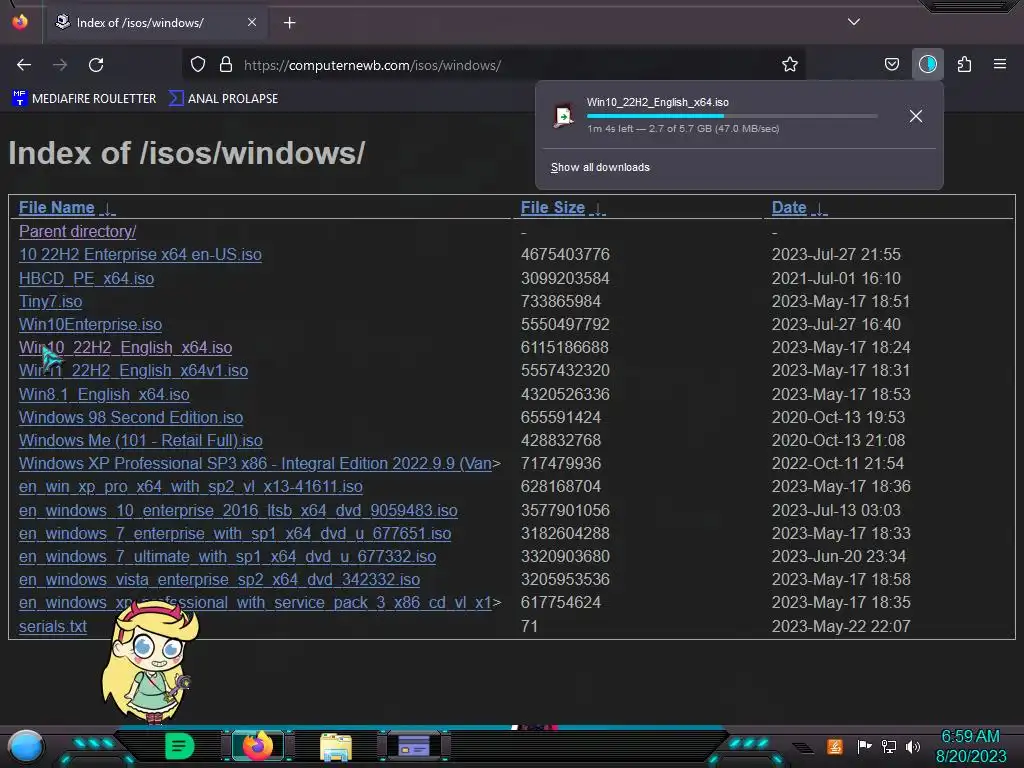Click file size 71 for serials.txt
Image resolution: width=1024 pixels, height=768 pixels.
(x=530, y=626)
